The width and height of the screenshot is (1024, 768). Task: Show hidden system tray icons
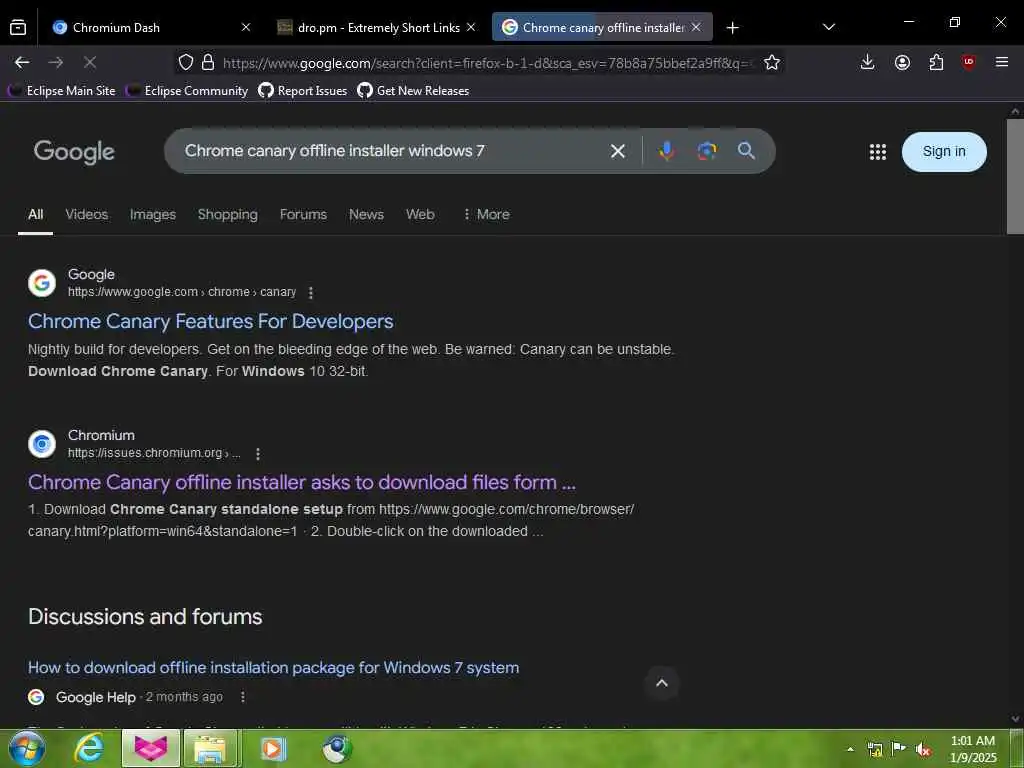click(x=850, y=749)
